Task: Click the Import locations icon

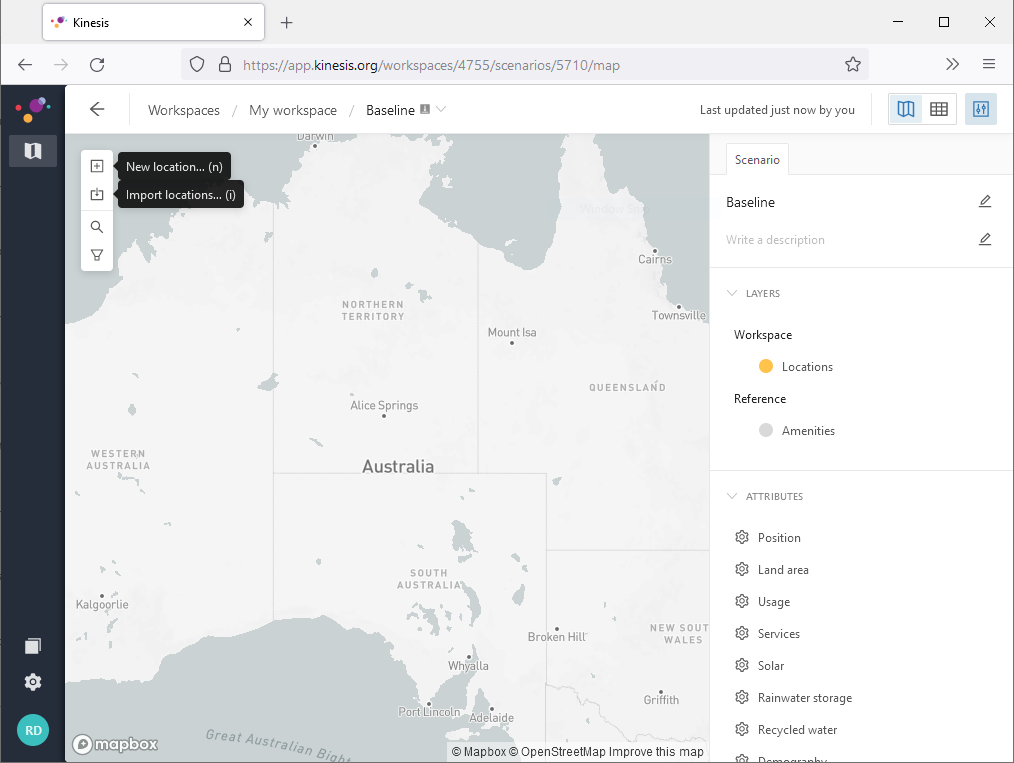Action: coord(97,195)
